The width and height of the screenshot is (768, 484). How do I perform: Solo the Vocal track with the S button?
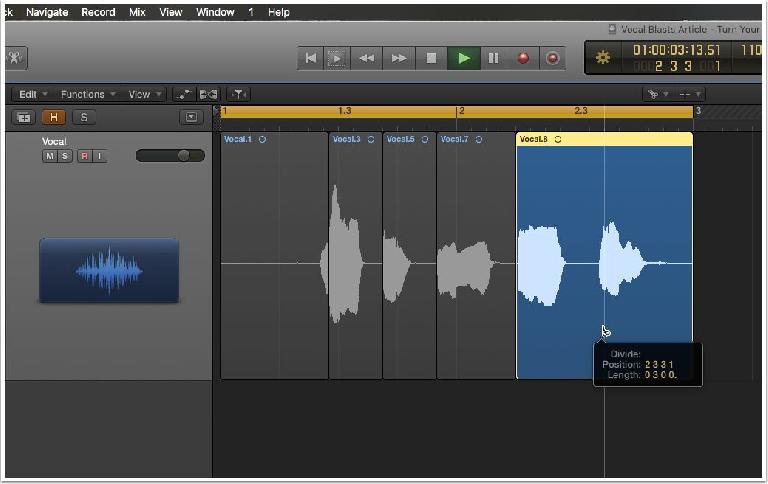[x=64, y=156]
